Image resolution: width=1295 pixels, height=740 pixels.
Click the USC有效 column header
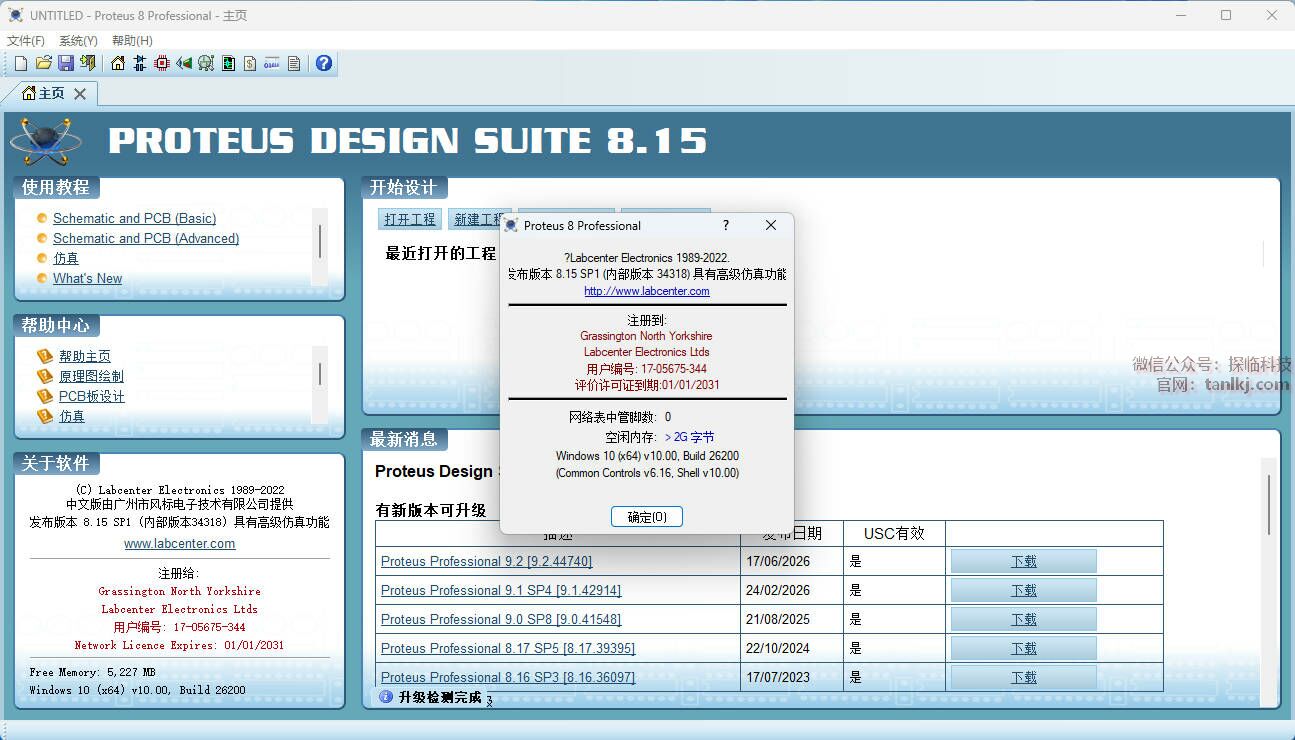(x=894, y=533)
